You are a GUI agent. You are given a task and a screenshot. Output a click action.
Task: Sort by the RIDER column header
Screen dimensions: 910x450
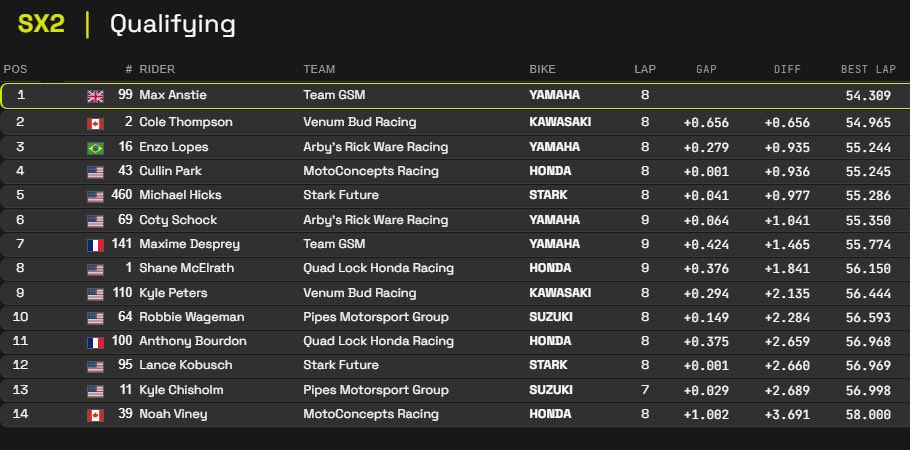(157, 69)
